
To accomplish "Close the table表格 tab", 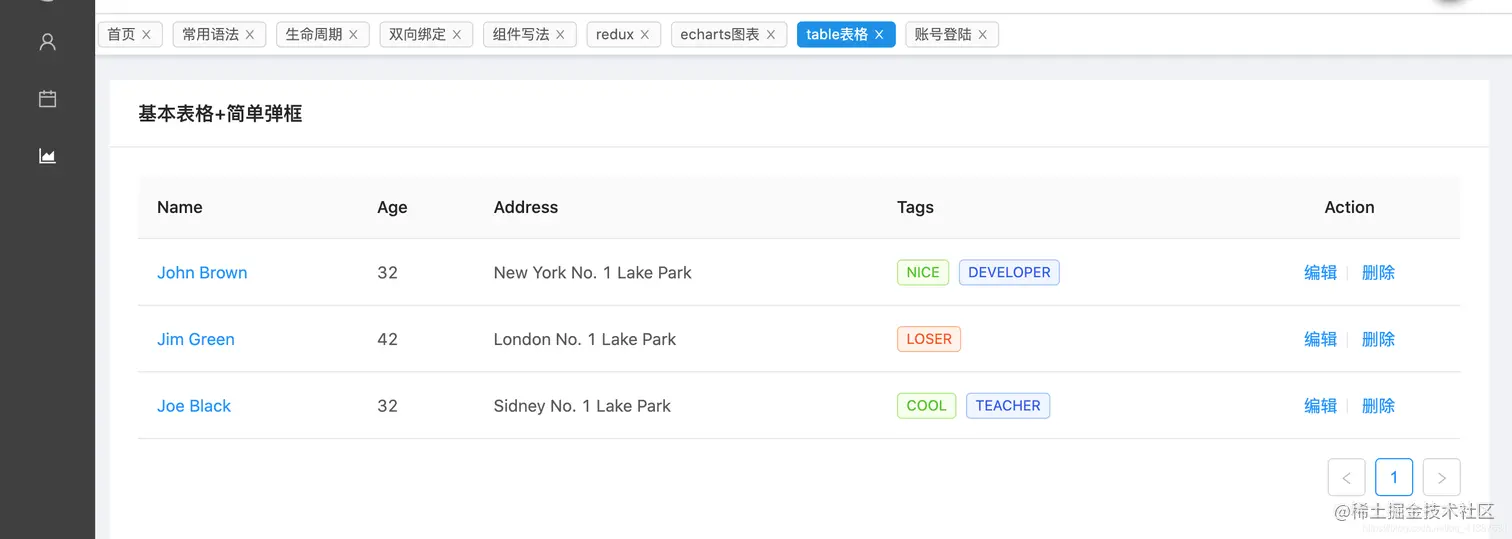I will click(x=879, y=35).
